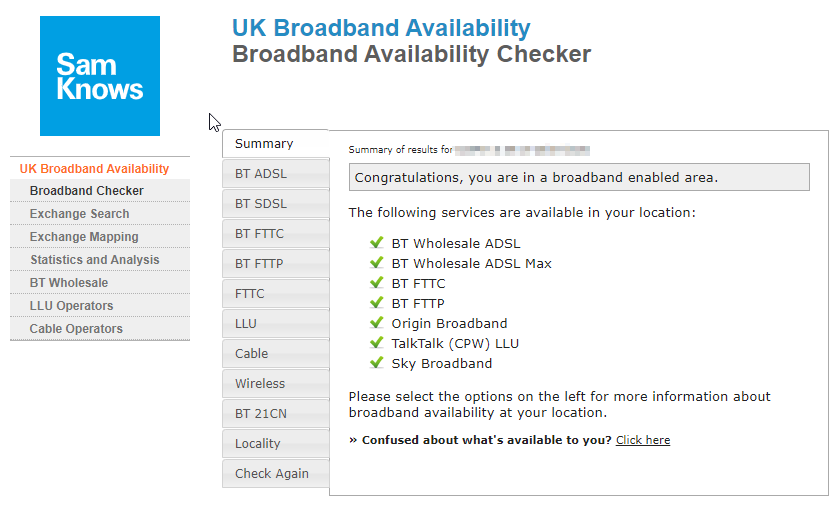This screenshot has height=507, width=837.
Task: Click the UK Broadband Availability heading link
Action: [381, 29]
